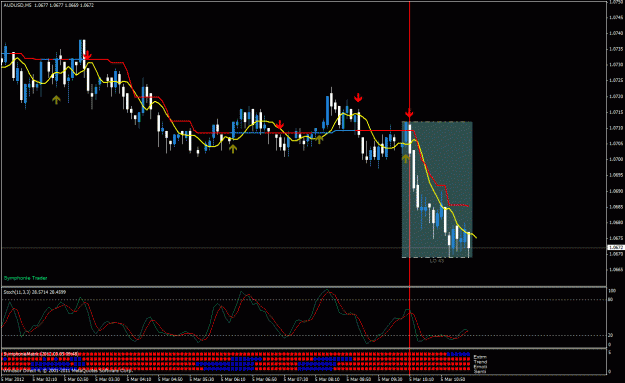Select the olive up arrow near 07:30
The height and width of the screenshot is (383, 625).
pos(319,139)
